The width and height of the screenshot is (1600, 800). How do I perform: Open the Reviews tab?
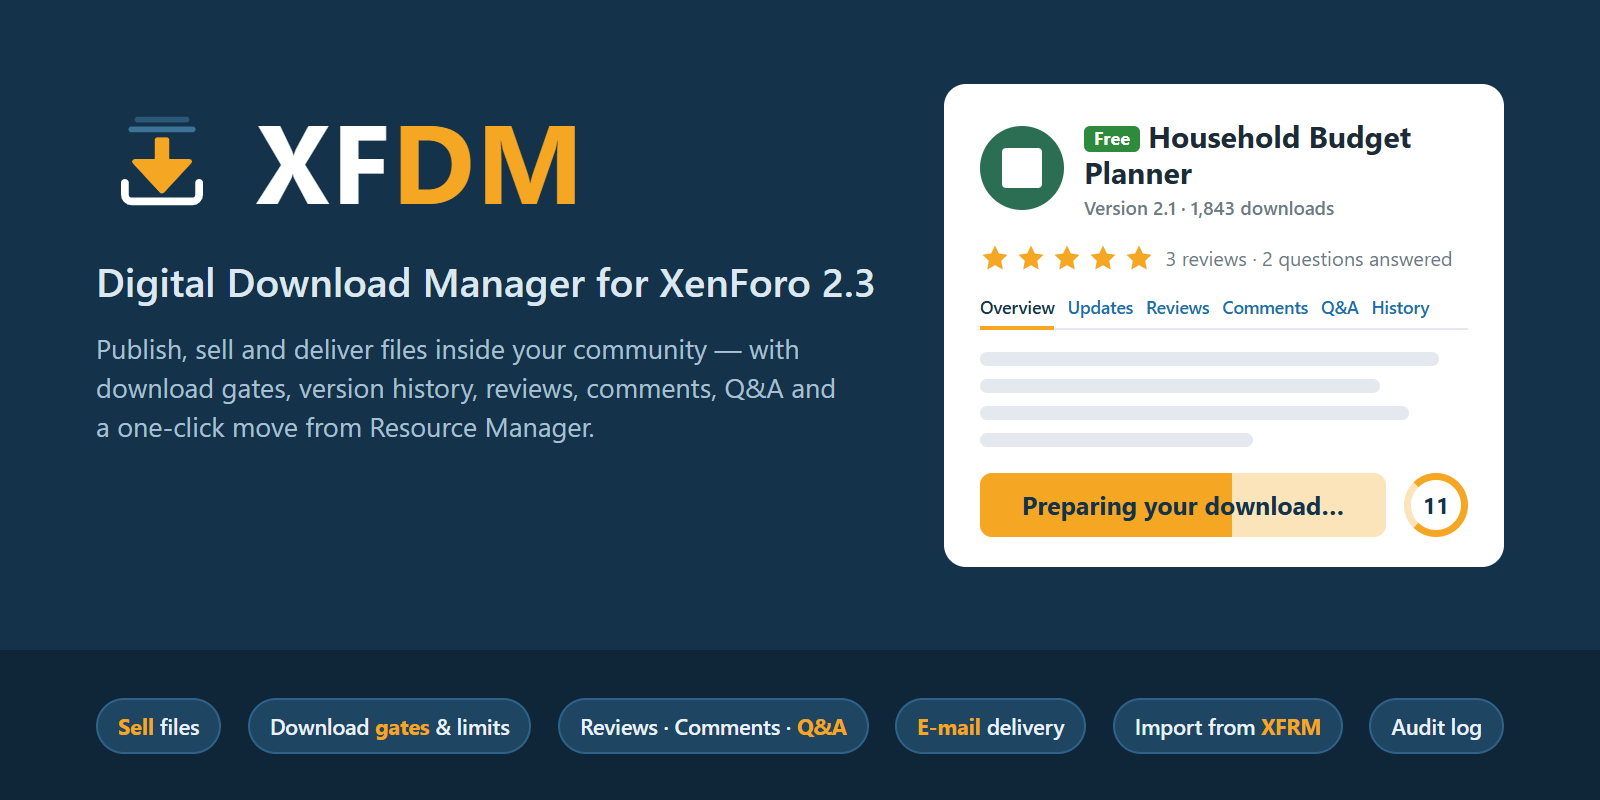tap(1177, 308)
